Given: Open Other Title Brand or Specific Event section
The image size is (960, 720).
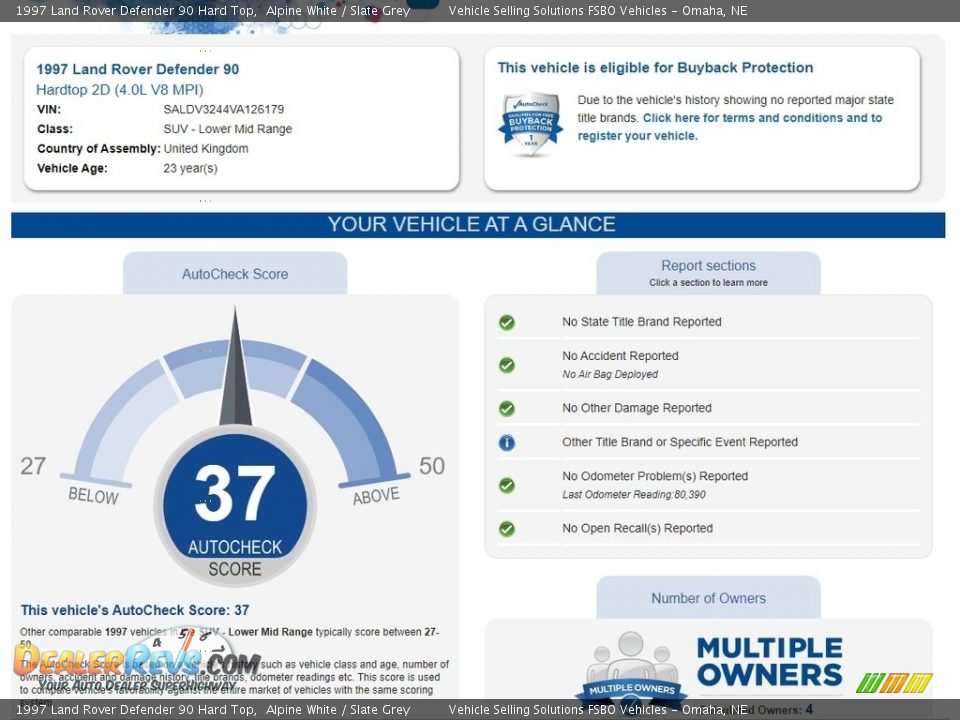Looking at the screenshot, I should (x=708, y=442).
